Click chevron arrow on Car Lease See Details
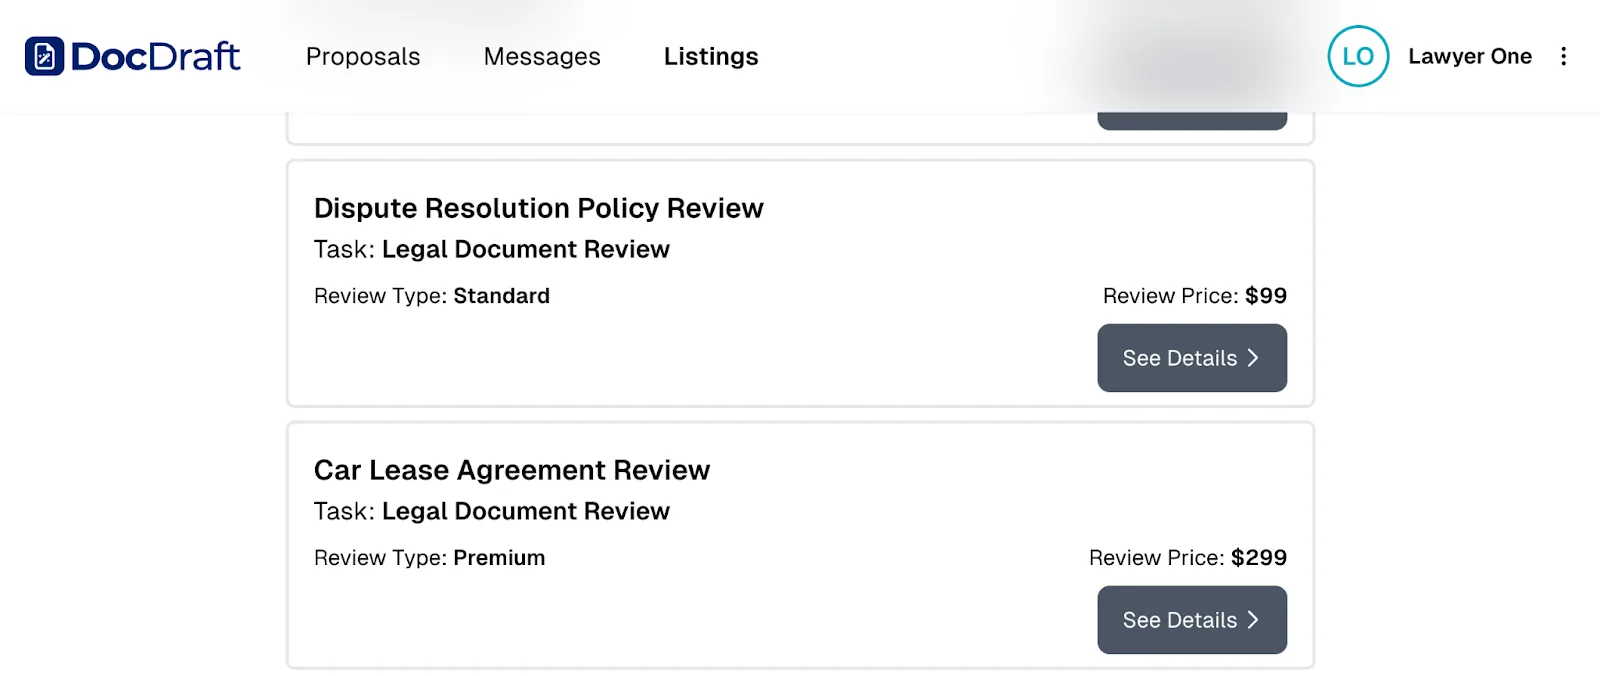Screen dimensions: 1600x676 (x=1253, y=620)
